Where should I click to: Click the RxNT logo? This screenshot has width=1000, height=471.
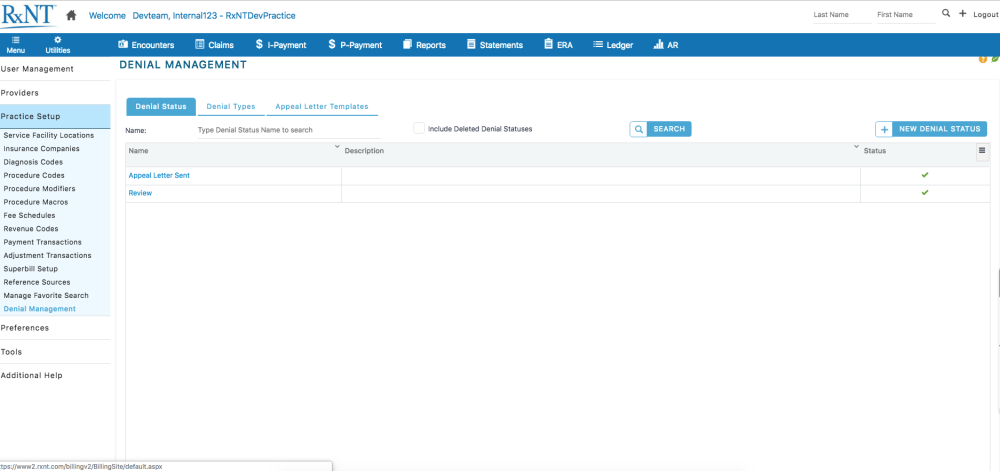(x=28, y=15)
